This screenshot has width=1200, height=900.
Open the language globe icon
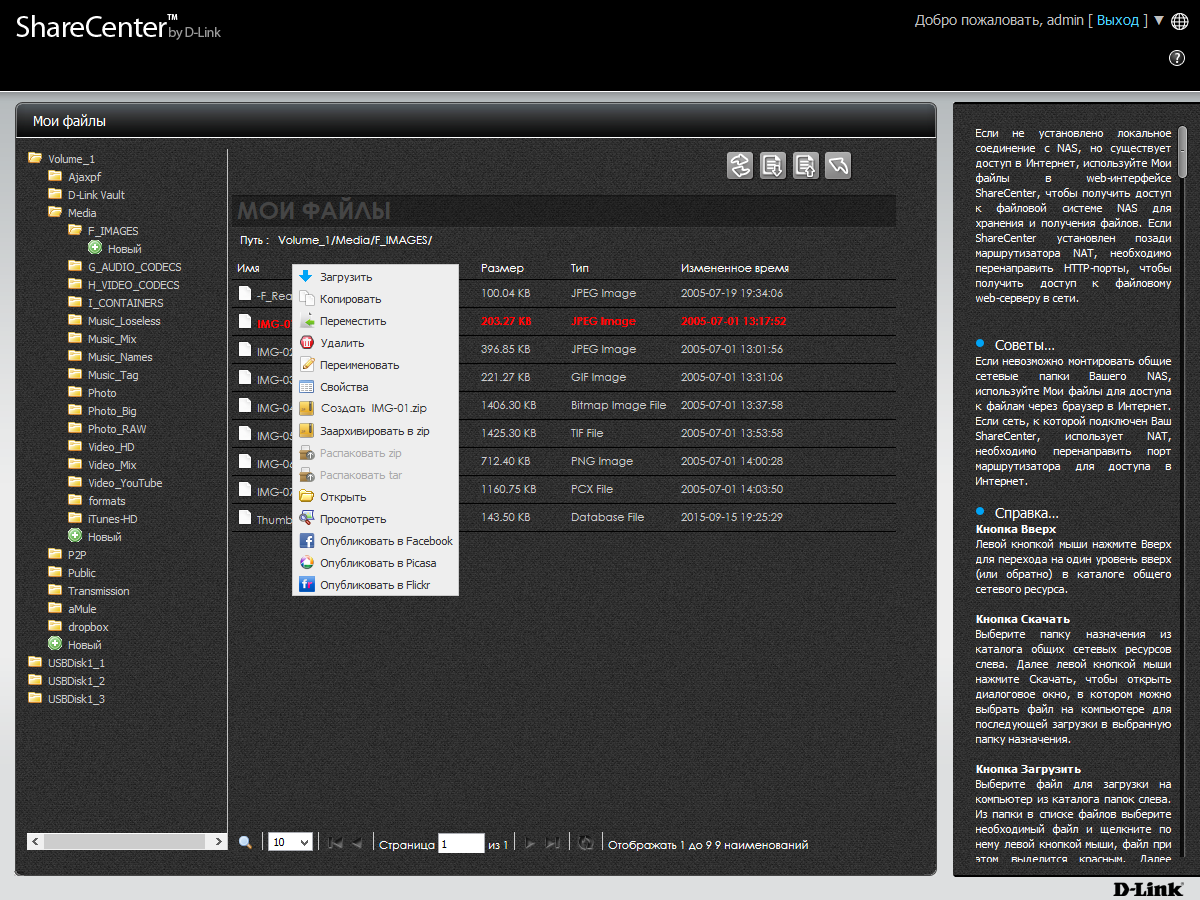(1179, 20)
